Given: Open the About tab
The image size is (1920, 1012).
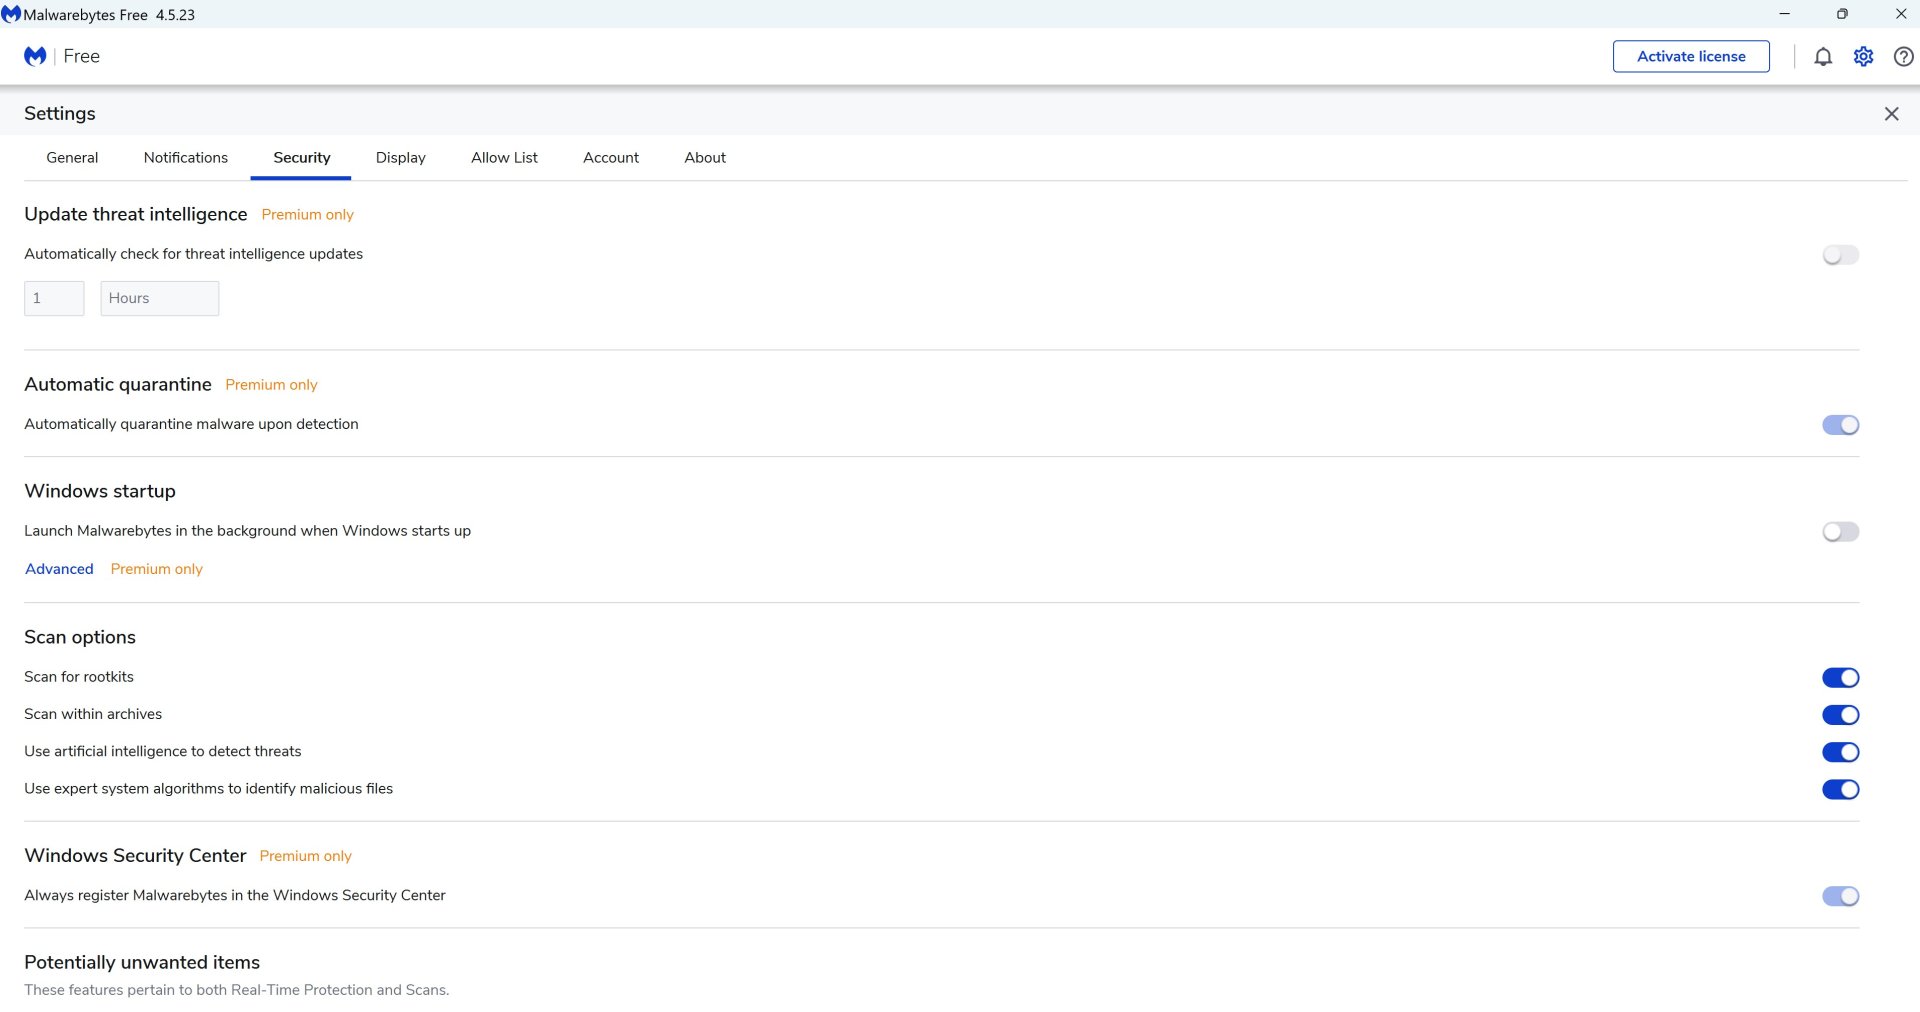Looking at the screenshot, I should pos(705,158).
